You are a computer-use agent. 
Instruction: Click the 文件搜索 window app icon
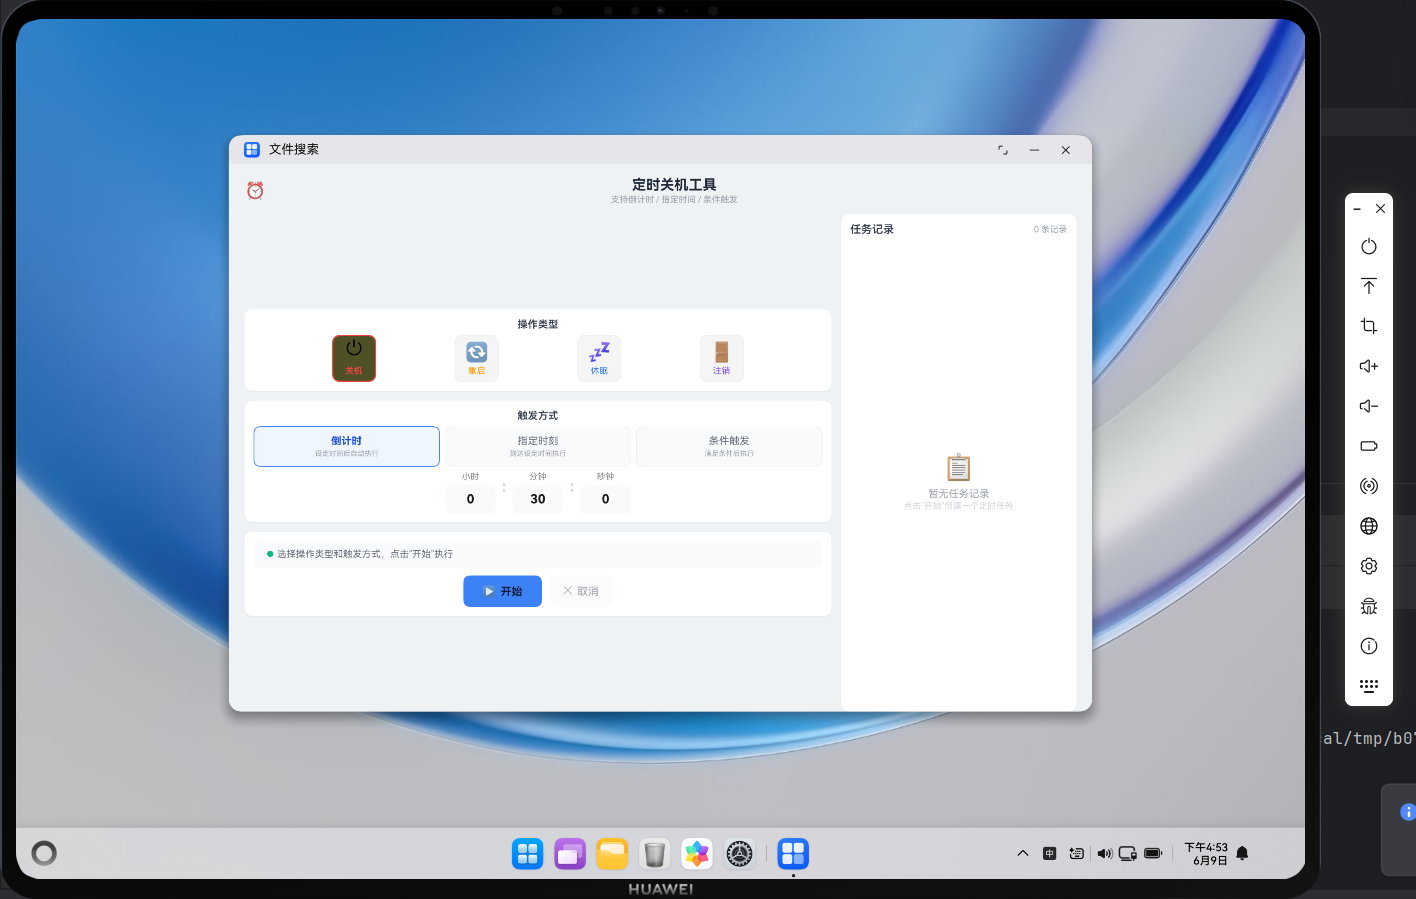click(x=252, y=149)
